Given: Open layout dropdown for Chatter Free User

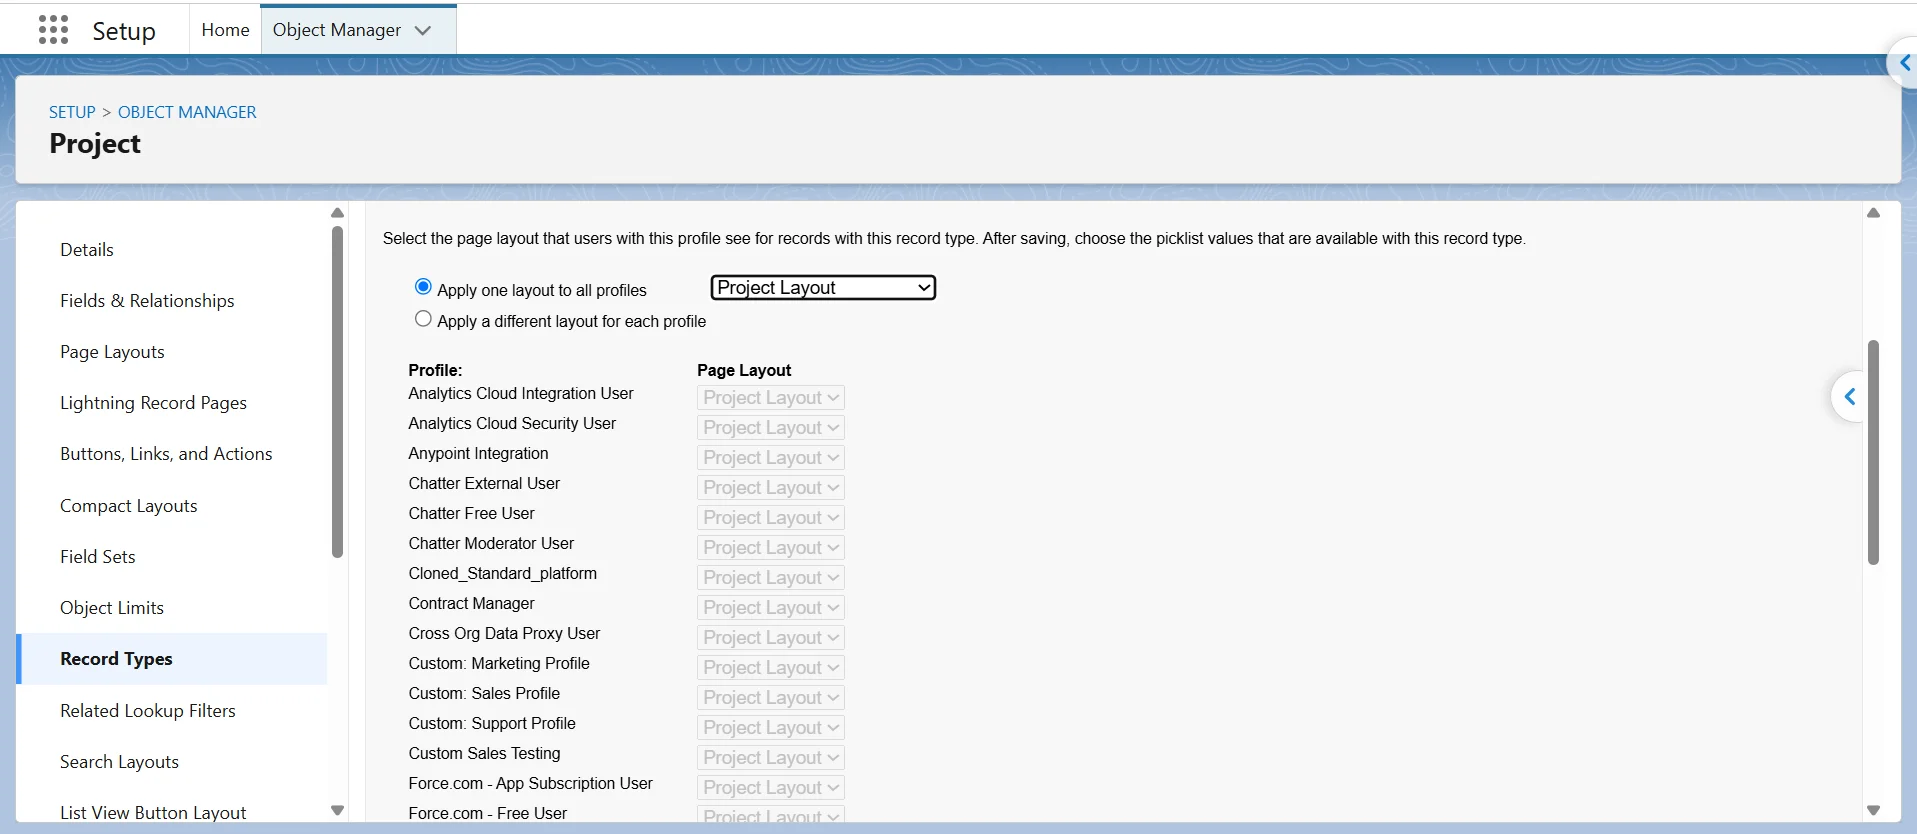Looking at the screenshot, I should pos(770,518).
